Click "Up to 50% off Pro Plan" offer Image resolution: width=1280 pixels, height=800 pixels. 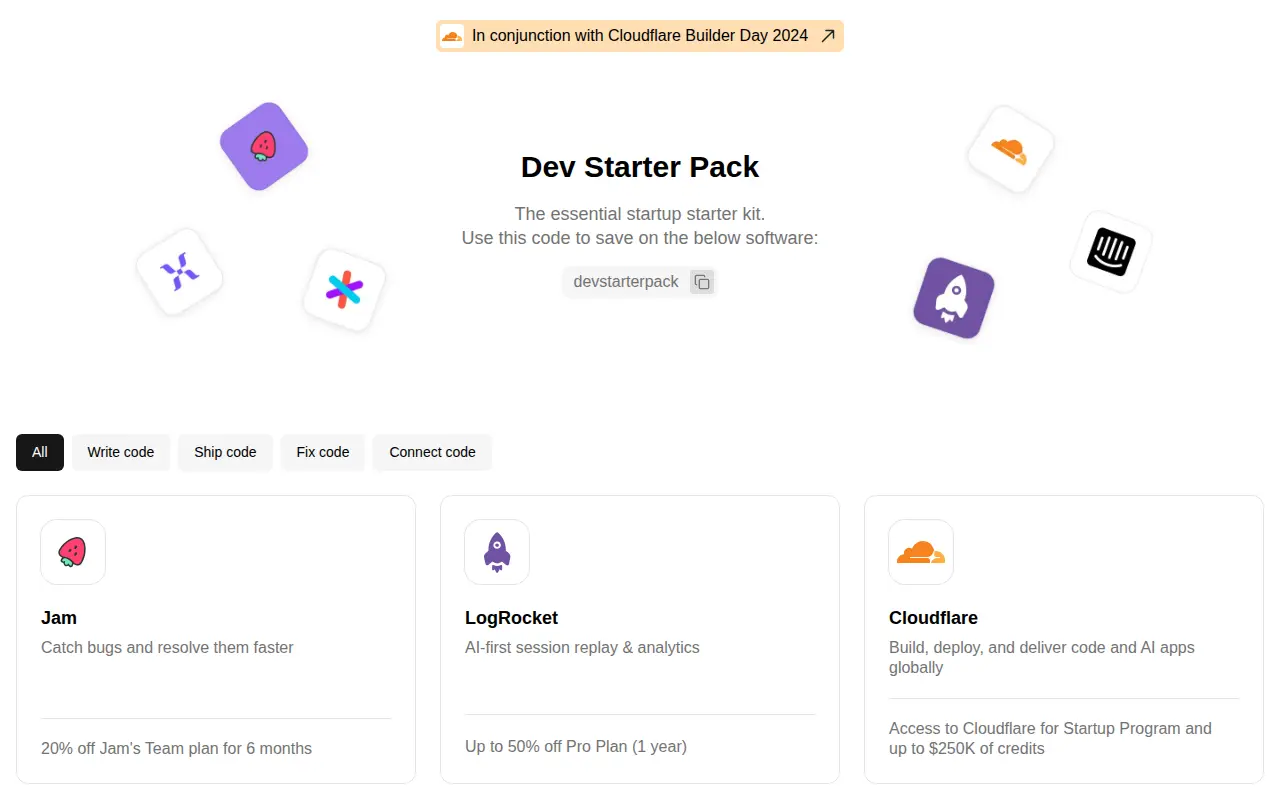[x=576, y=746]
